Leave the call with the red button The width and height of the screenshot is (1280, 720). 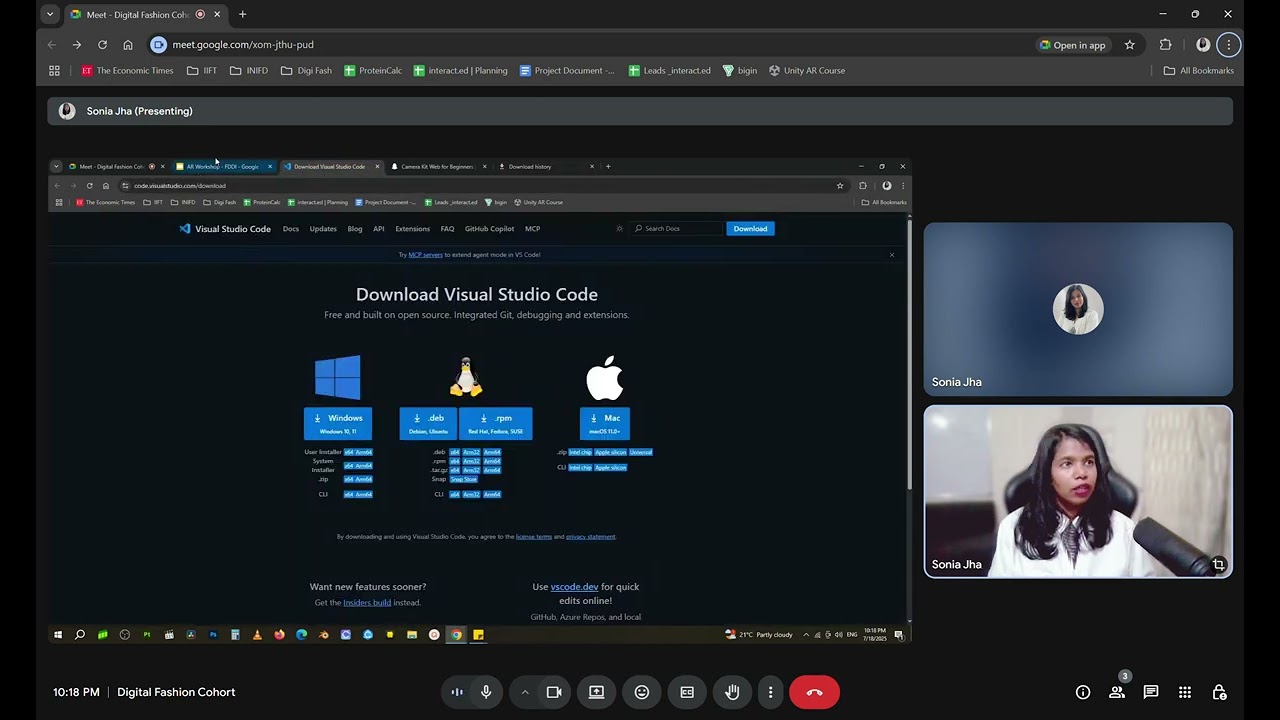pos(814,692)
